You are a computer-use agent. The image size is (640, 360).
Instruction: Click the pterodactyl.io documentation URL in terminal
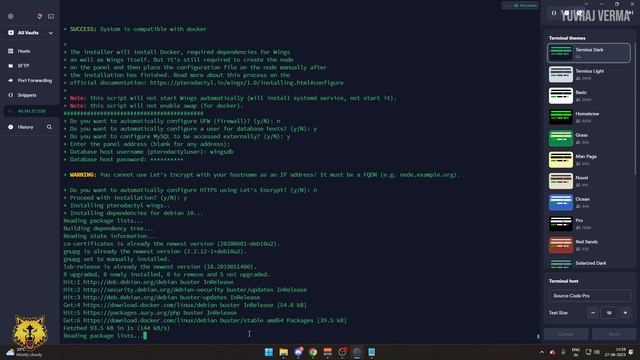[x=247, y=82]
